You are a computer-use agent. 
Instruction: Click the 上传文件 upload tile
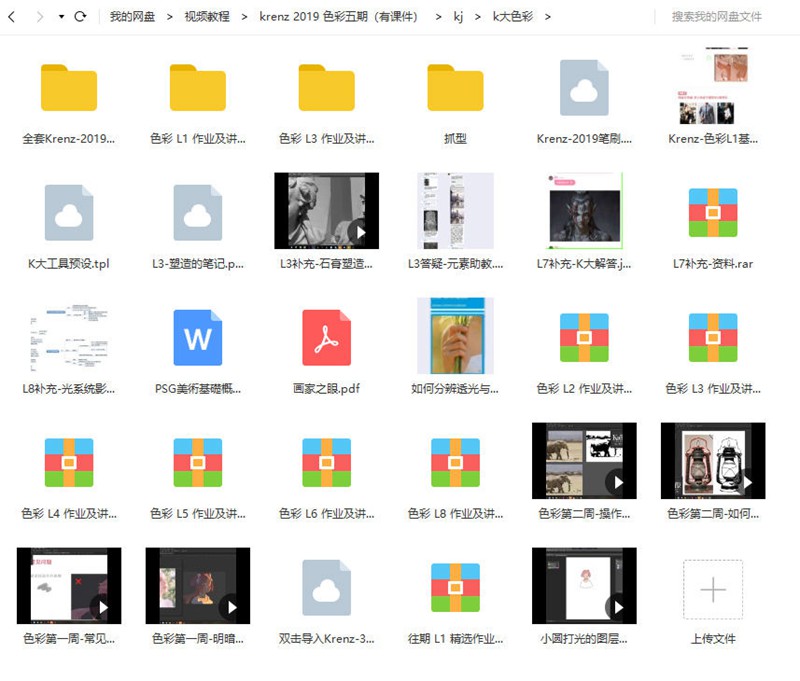click(x=712, y=590)
